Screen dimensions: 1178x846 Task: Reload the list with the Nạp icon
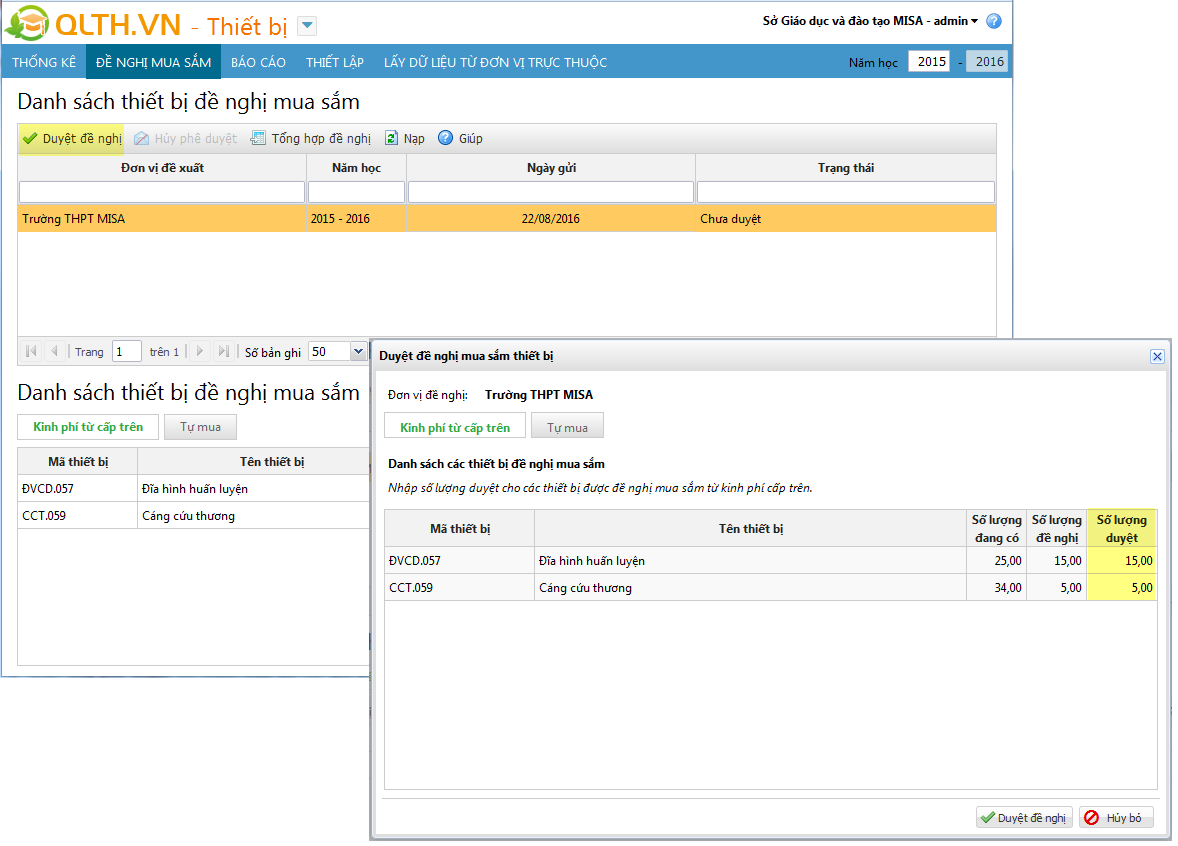(392, 139)
